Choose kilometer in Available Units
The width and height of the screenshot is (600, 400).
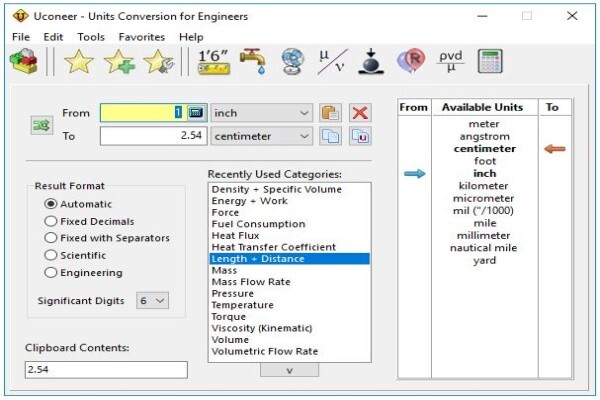click(484, 186)
